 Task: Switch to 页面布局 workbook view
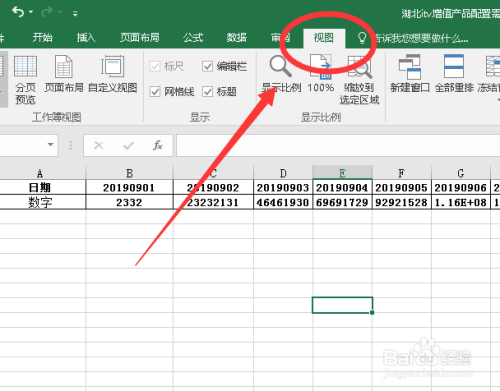click(64, 75)
